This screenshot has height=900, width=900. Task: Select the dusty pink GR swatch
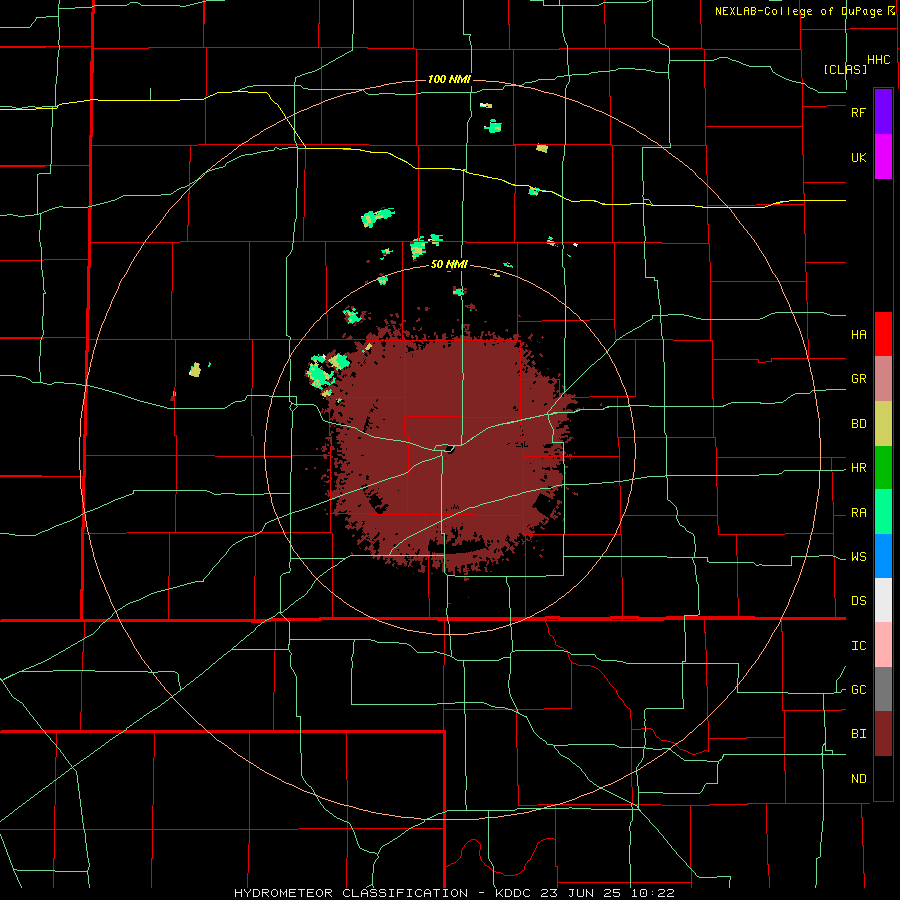click(883, 379)
